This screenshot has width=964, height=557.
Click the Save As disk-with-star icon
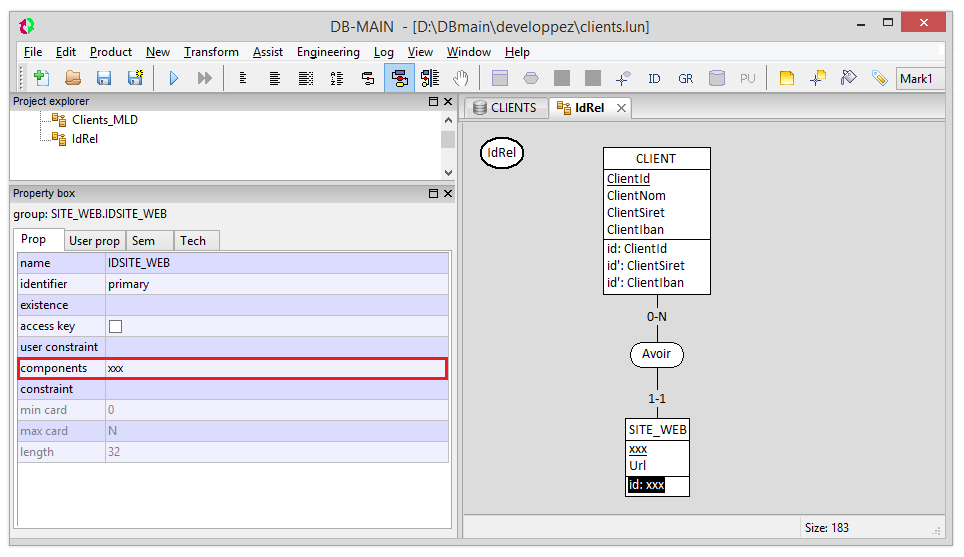[135, 78]
